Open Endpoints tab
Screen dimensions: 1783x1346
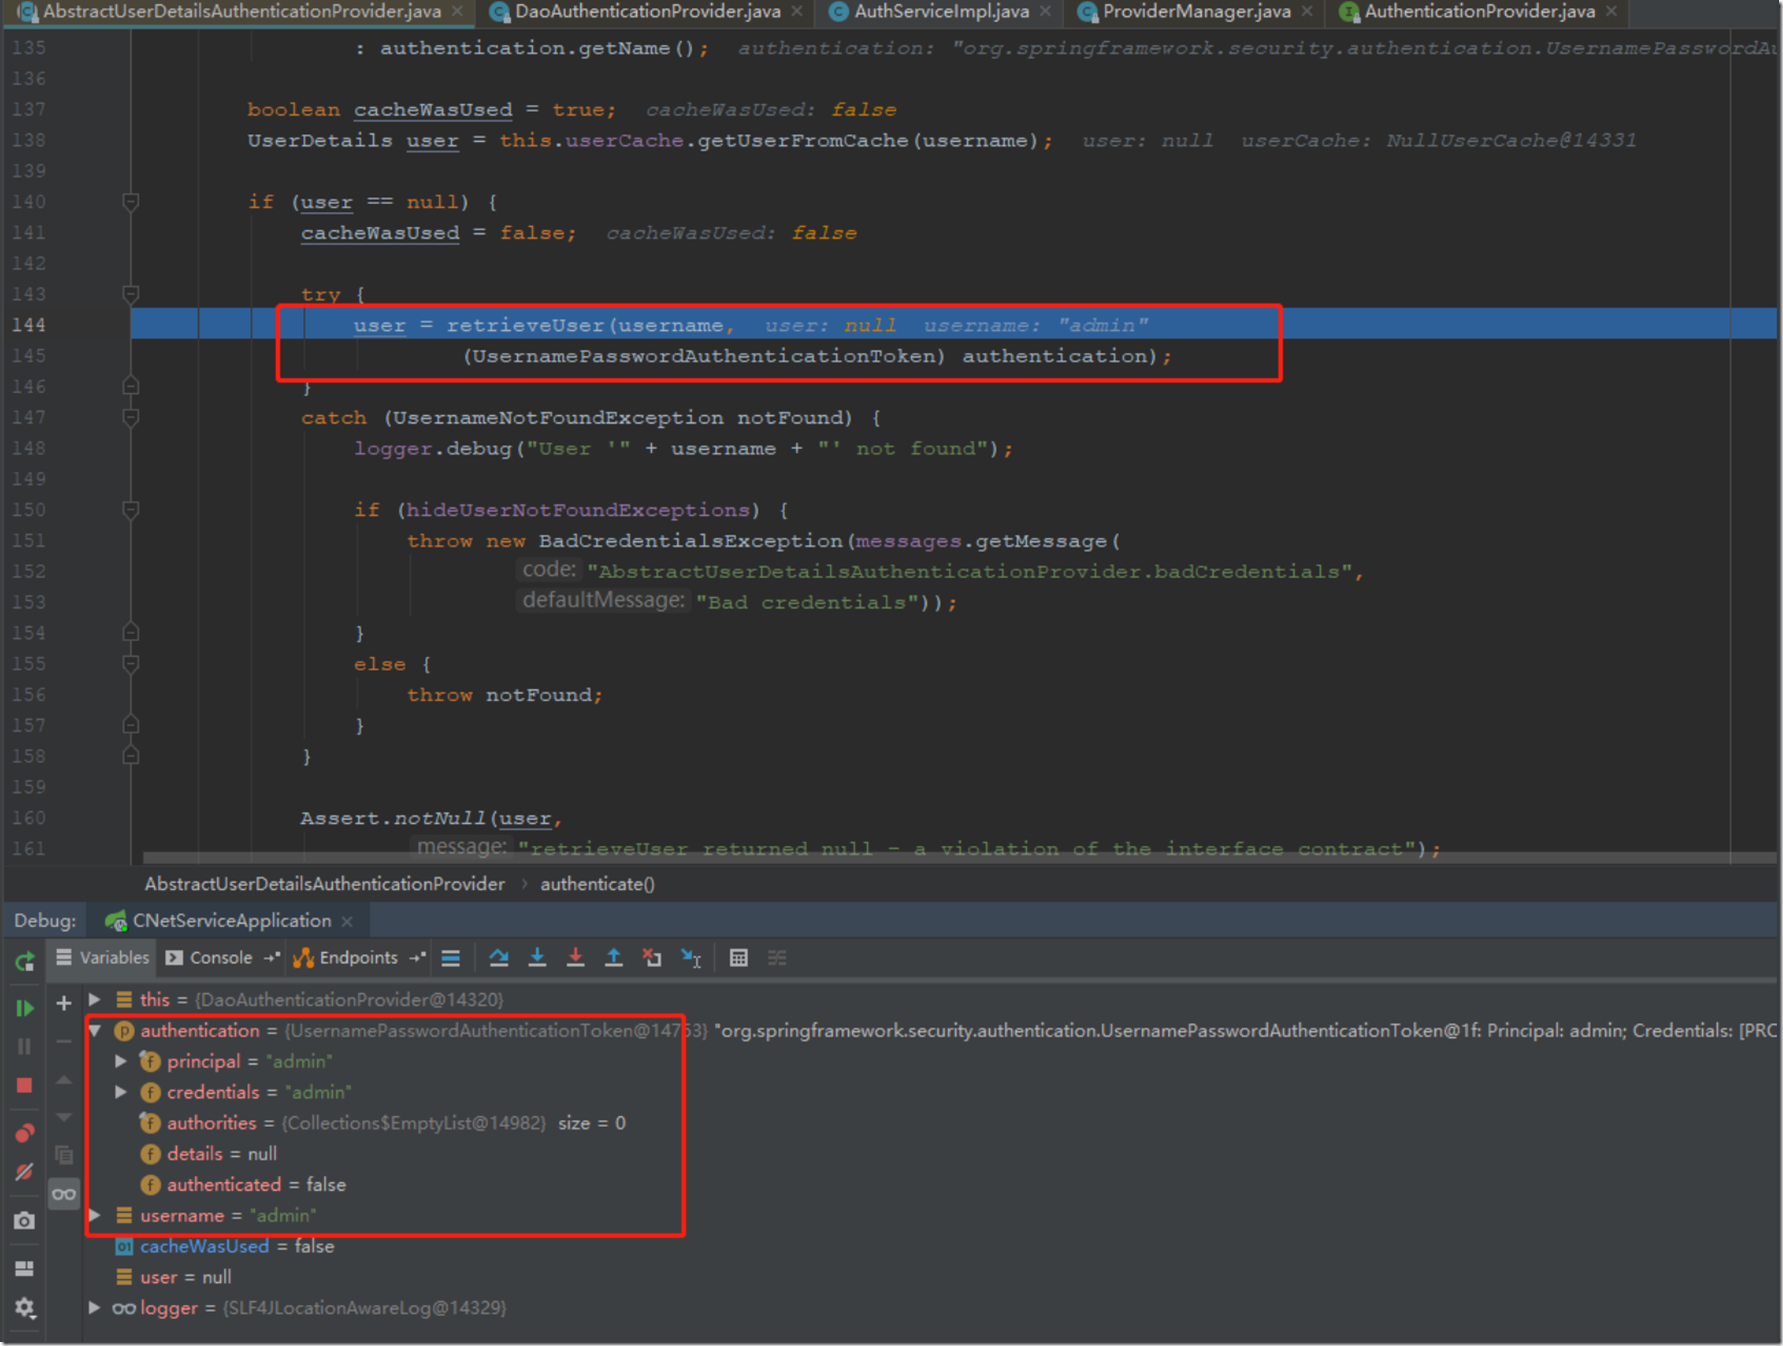(347, 958)
